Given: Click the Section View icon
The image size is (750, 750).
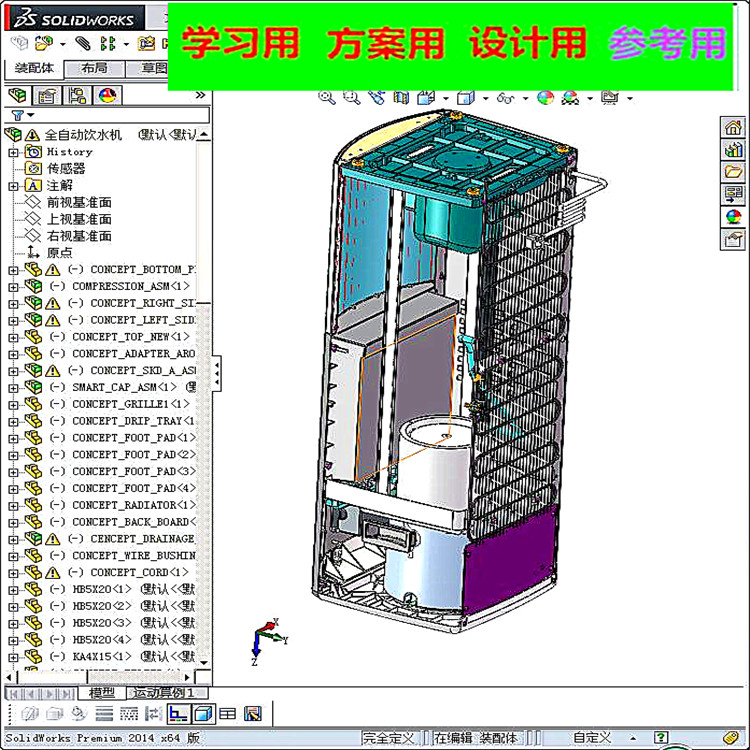Looking at the screenshot, I should point(401,98).
